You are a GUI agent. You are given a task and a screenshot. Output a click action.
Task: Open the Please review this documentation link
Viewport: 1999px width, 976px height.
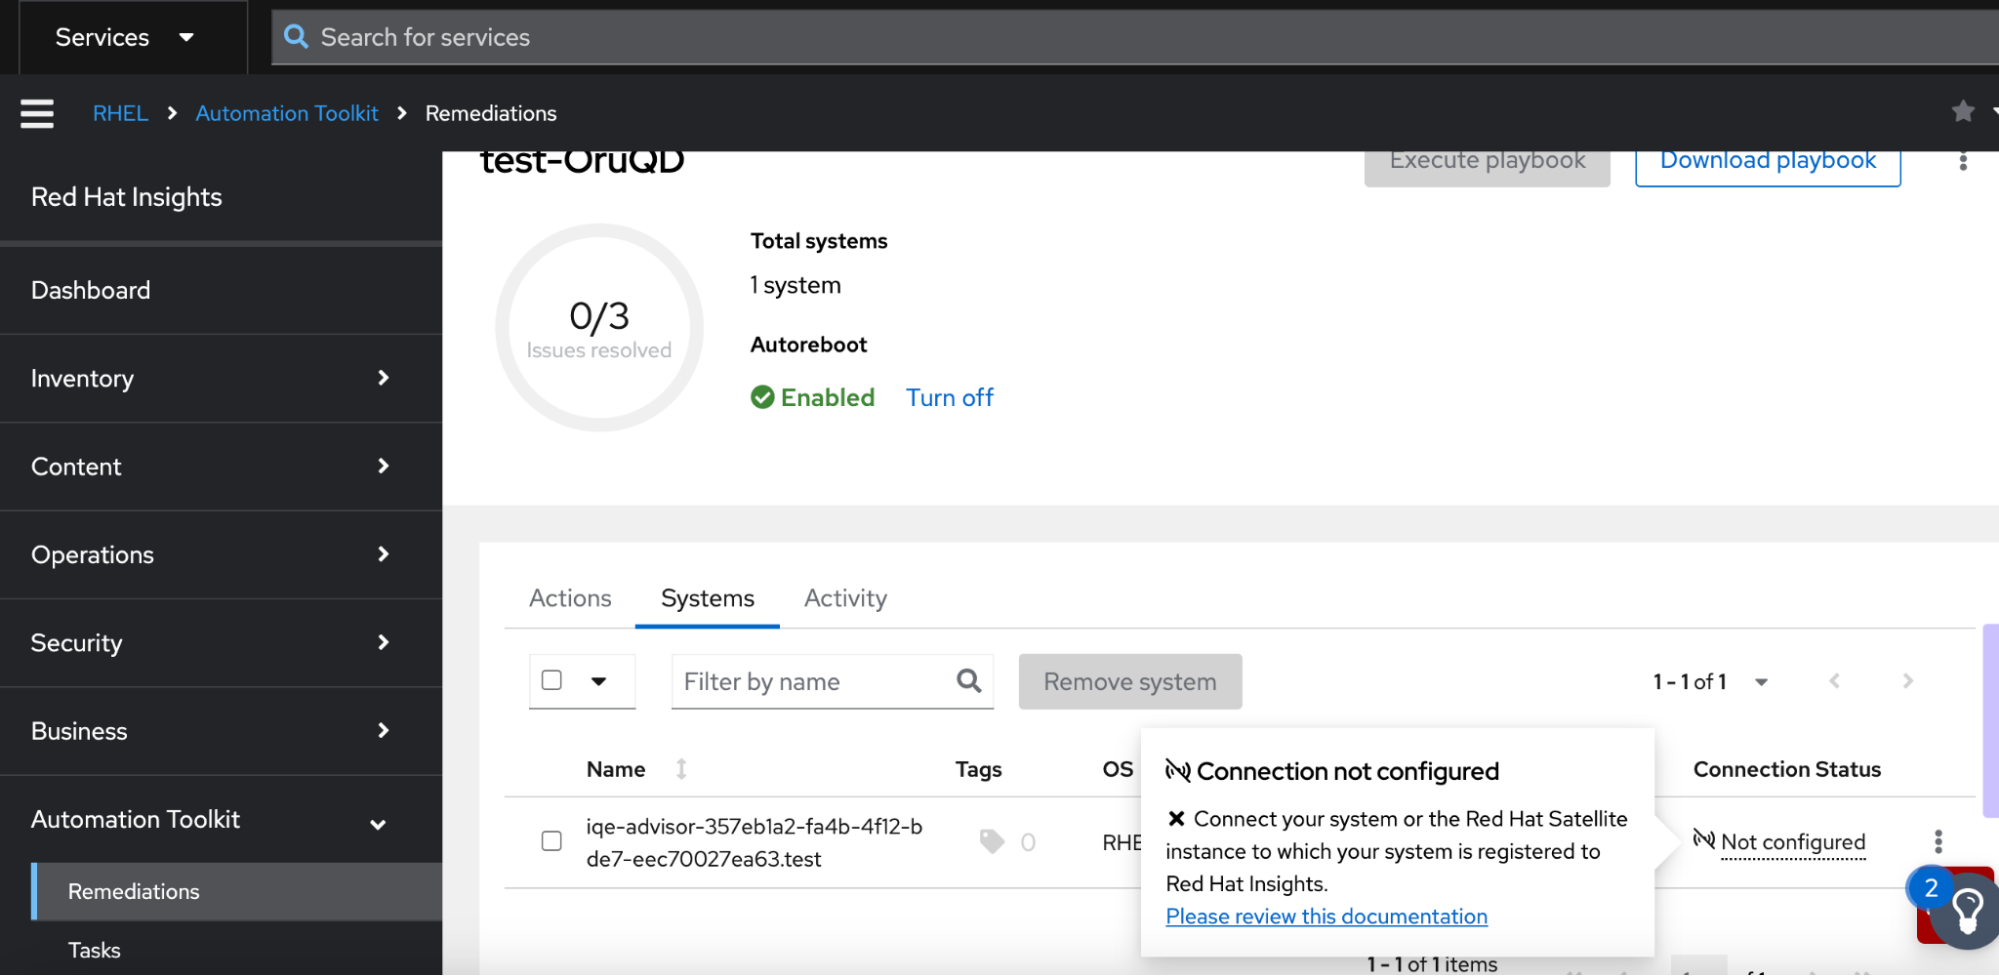[1326, 916]
